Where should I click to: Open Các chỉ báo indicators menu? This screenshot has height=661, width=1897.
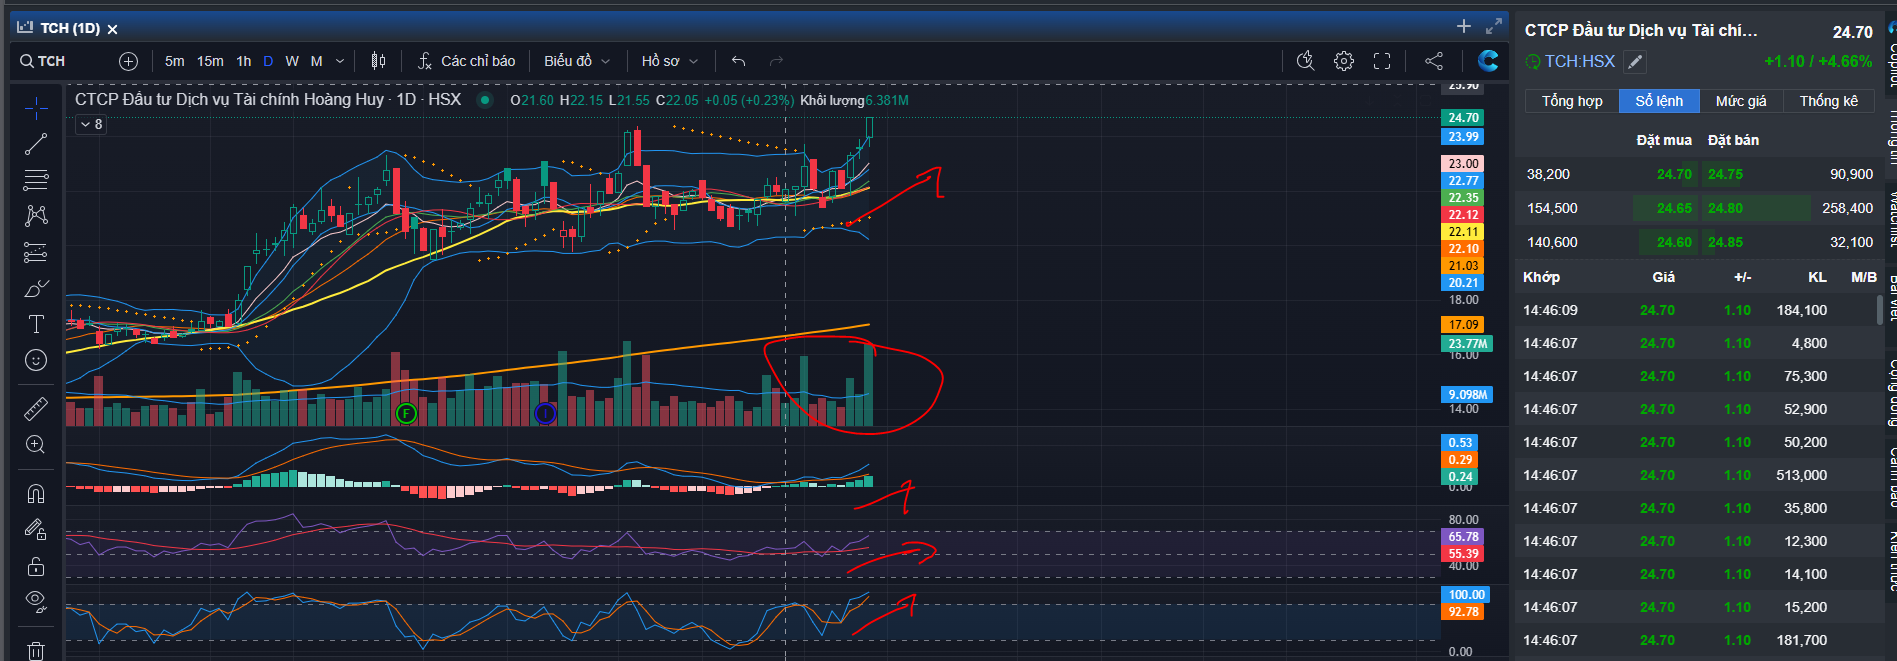pos(466,61)
